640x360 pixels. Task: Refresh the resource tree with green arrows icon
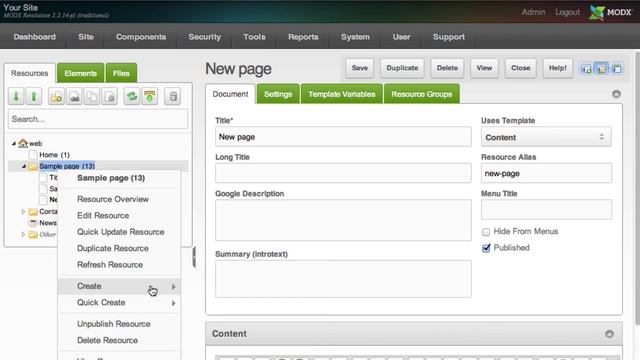[132, 97]
